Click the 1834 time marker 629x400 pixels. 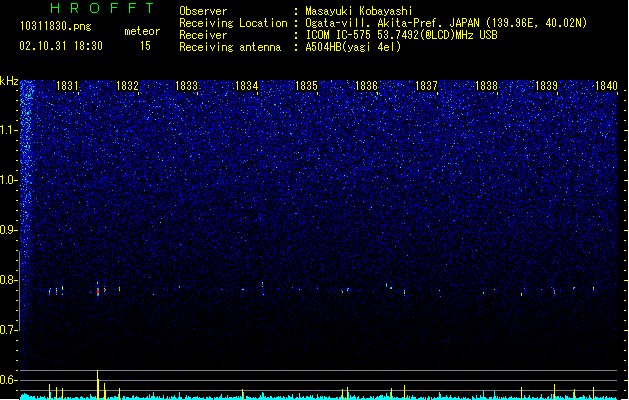[x=246, y=86]
